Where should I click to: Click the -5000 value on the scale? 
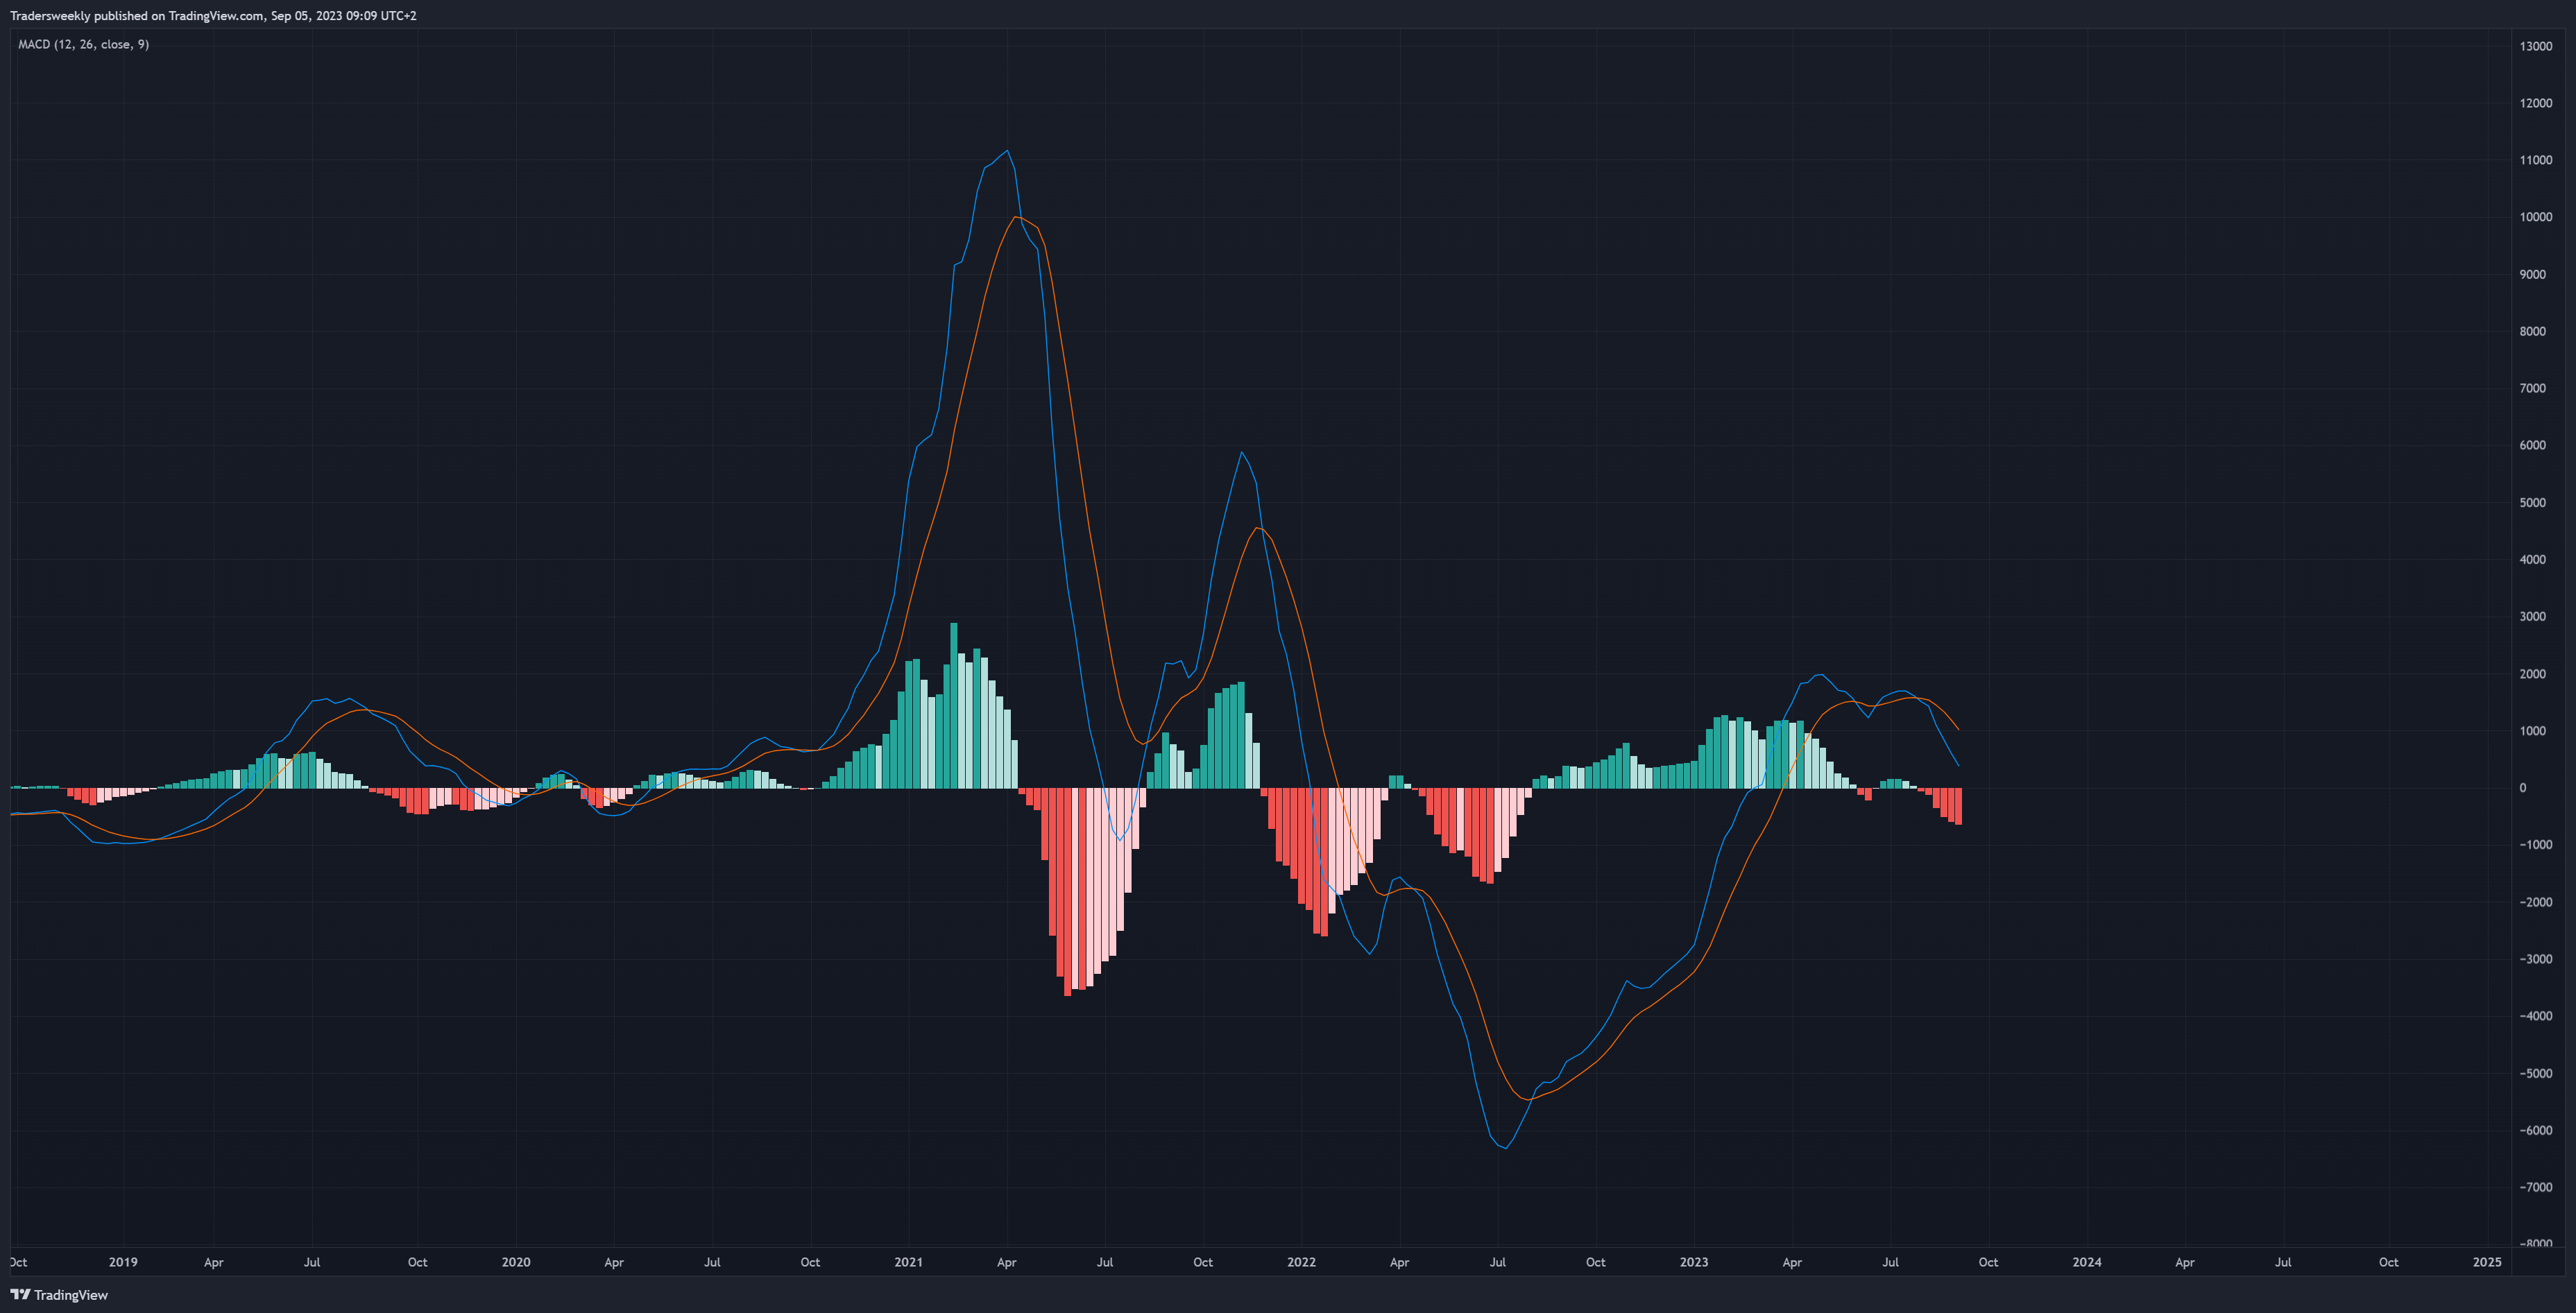tap(2536, 1073)
